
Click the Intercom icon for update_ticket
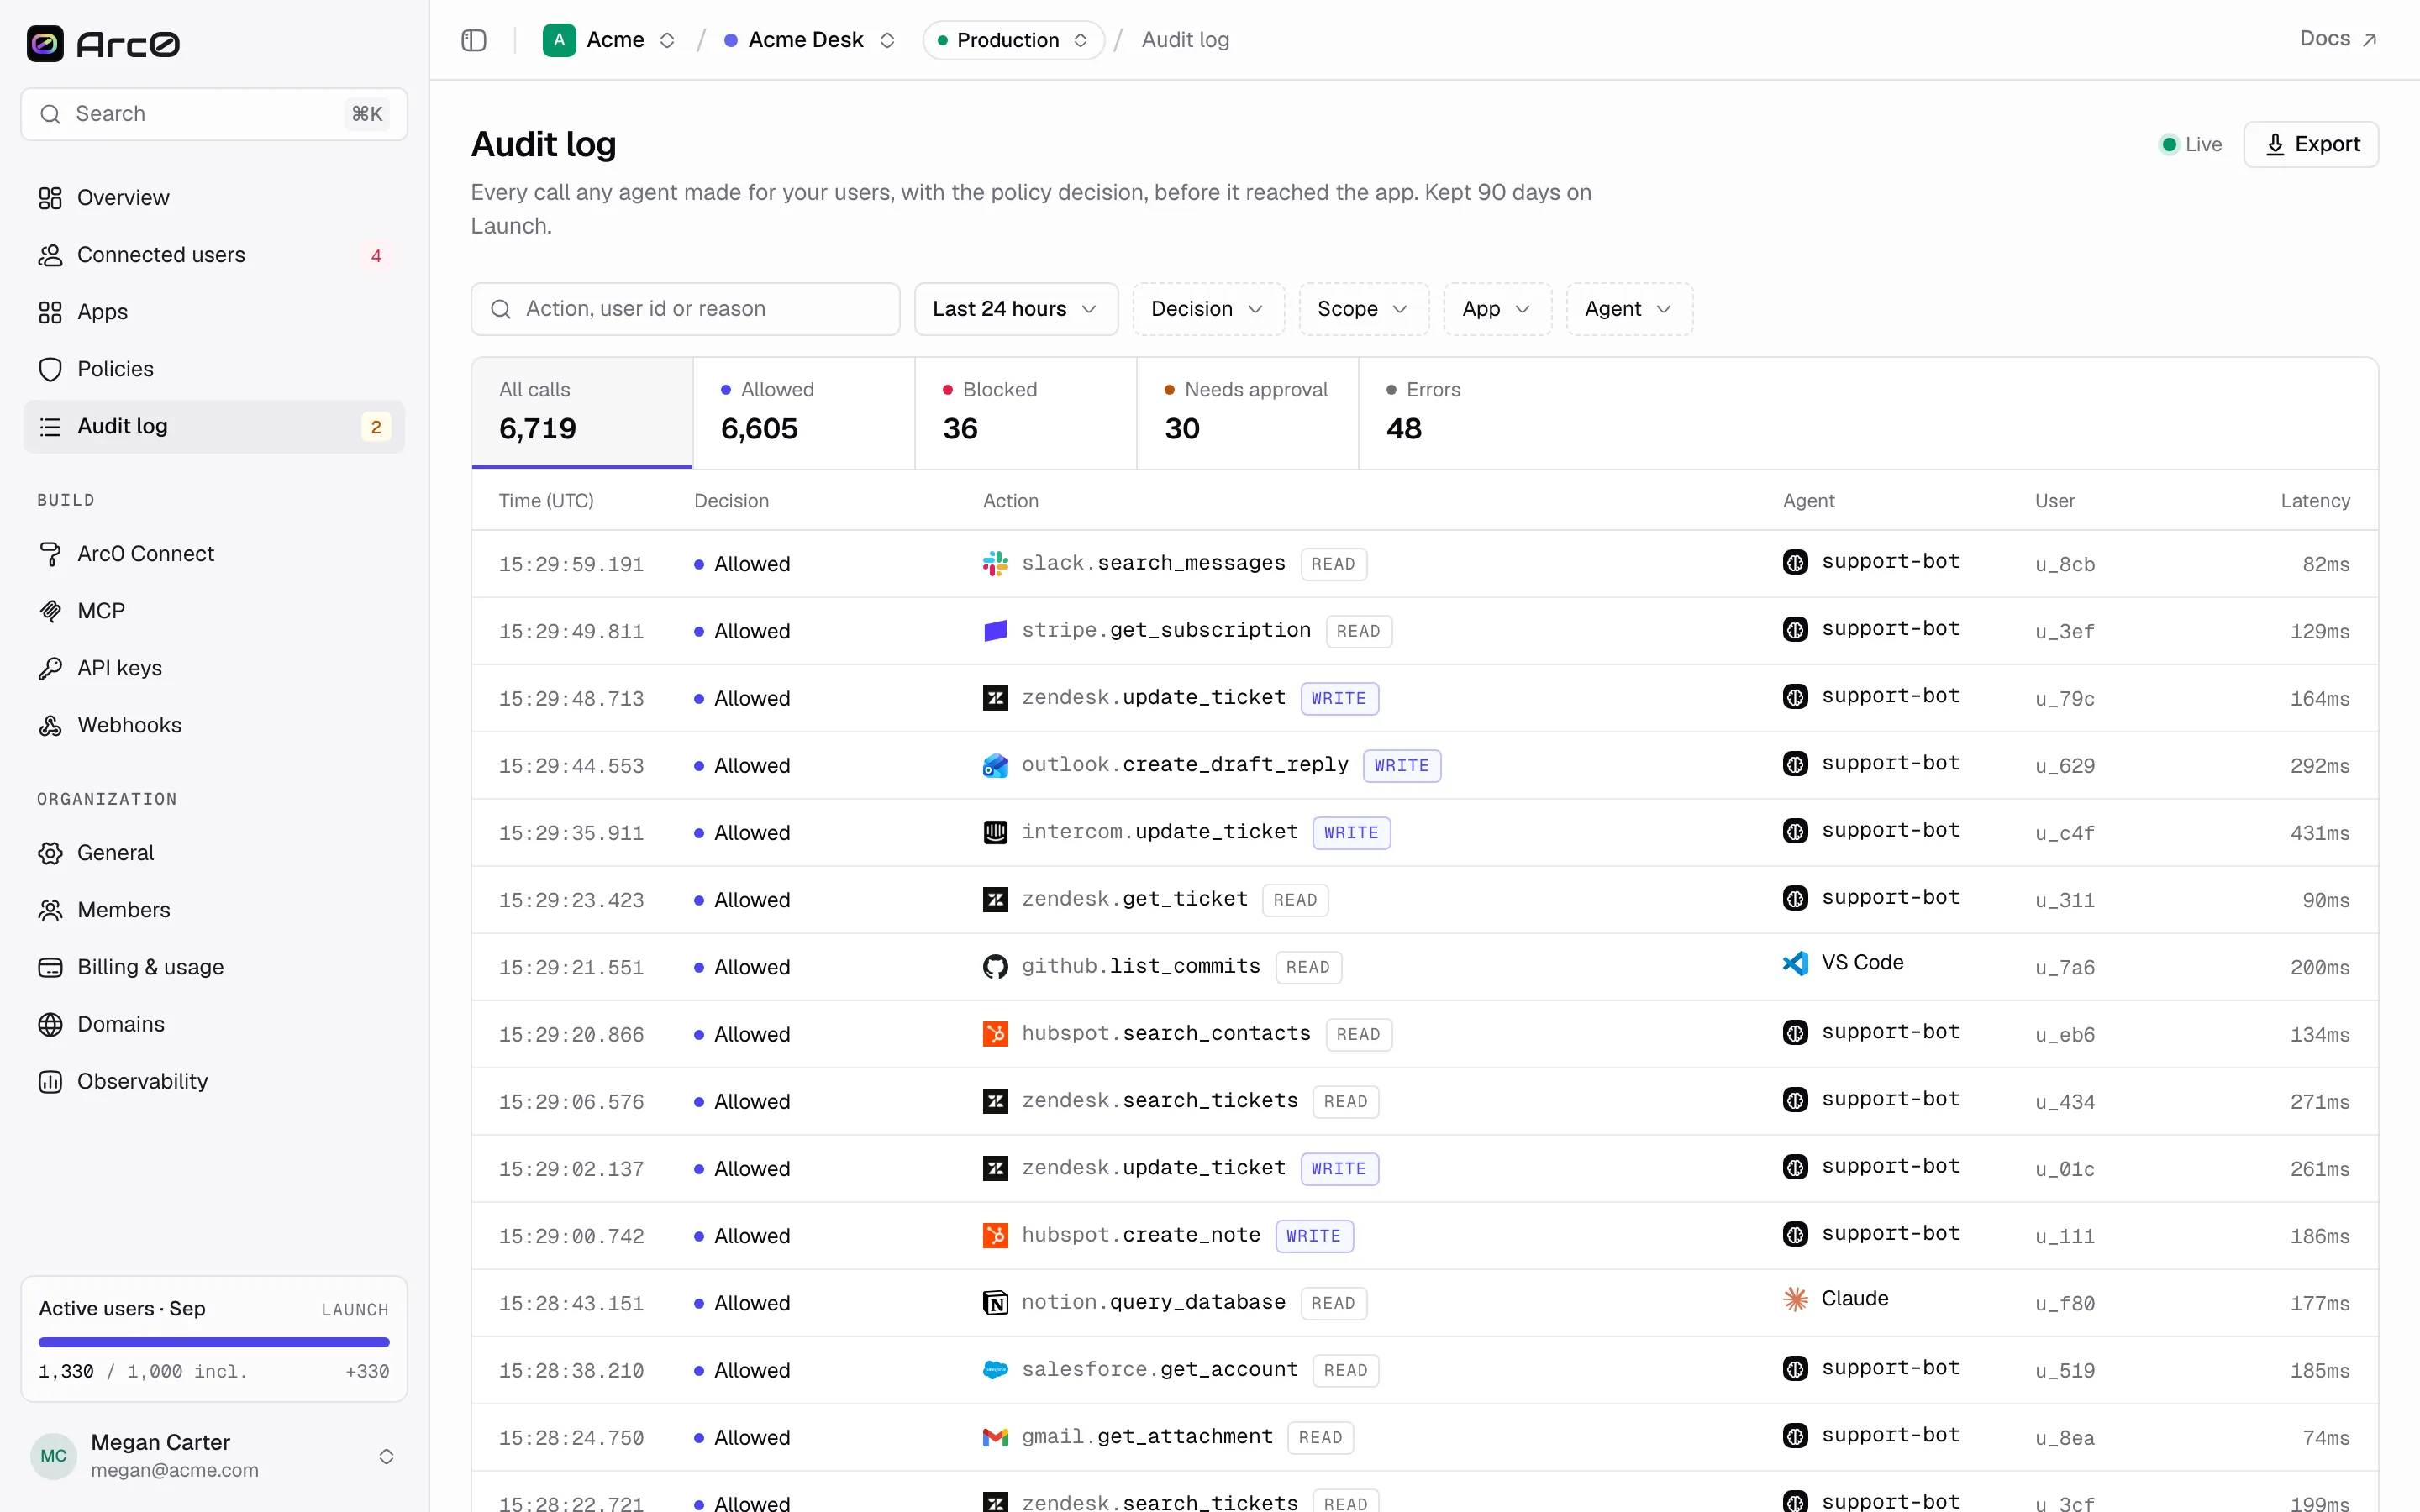(x=995, y=832)
